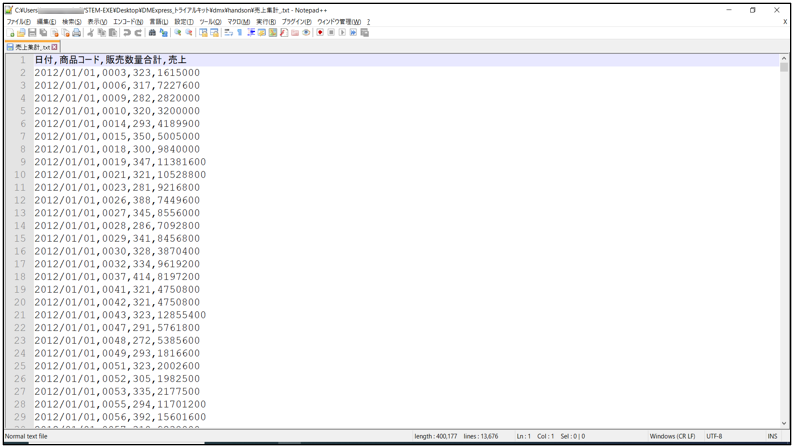
Task: Open Find with the binoculars icon
Action: coord(152,33)
